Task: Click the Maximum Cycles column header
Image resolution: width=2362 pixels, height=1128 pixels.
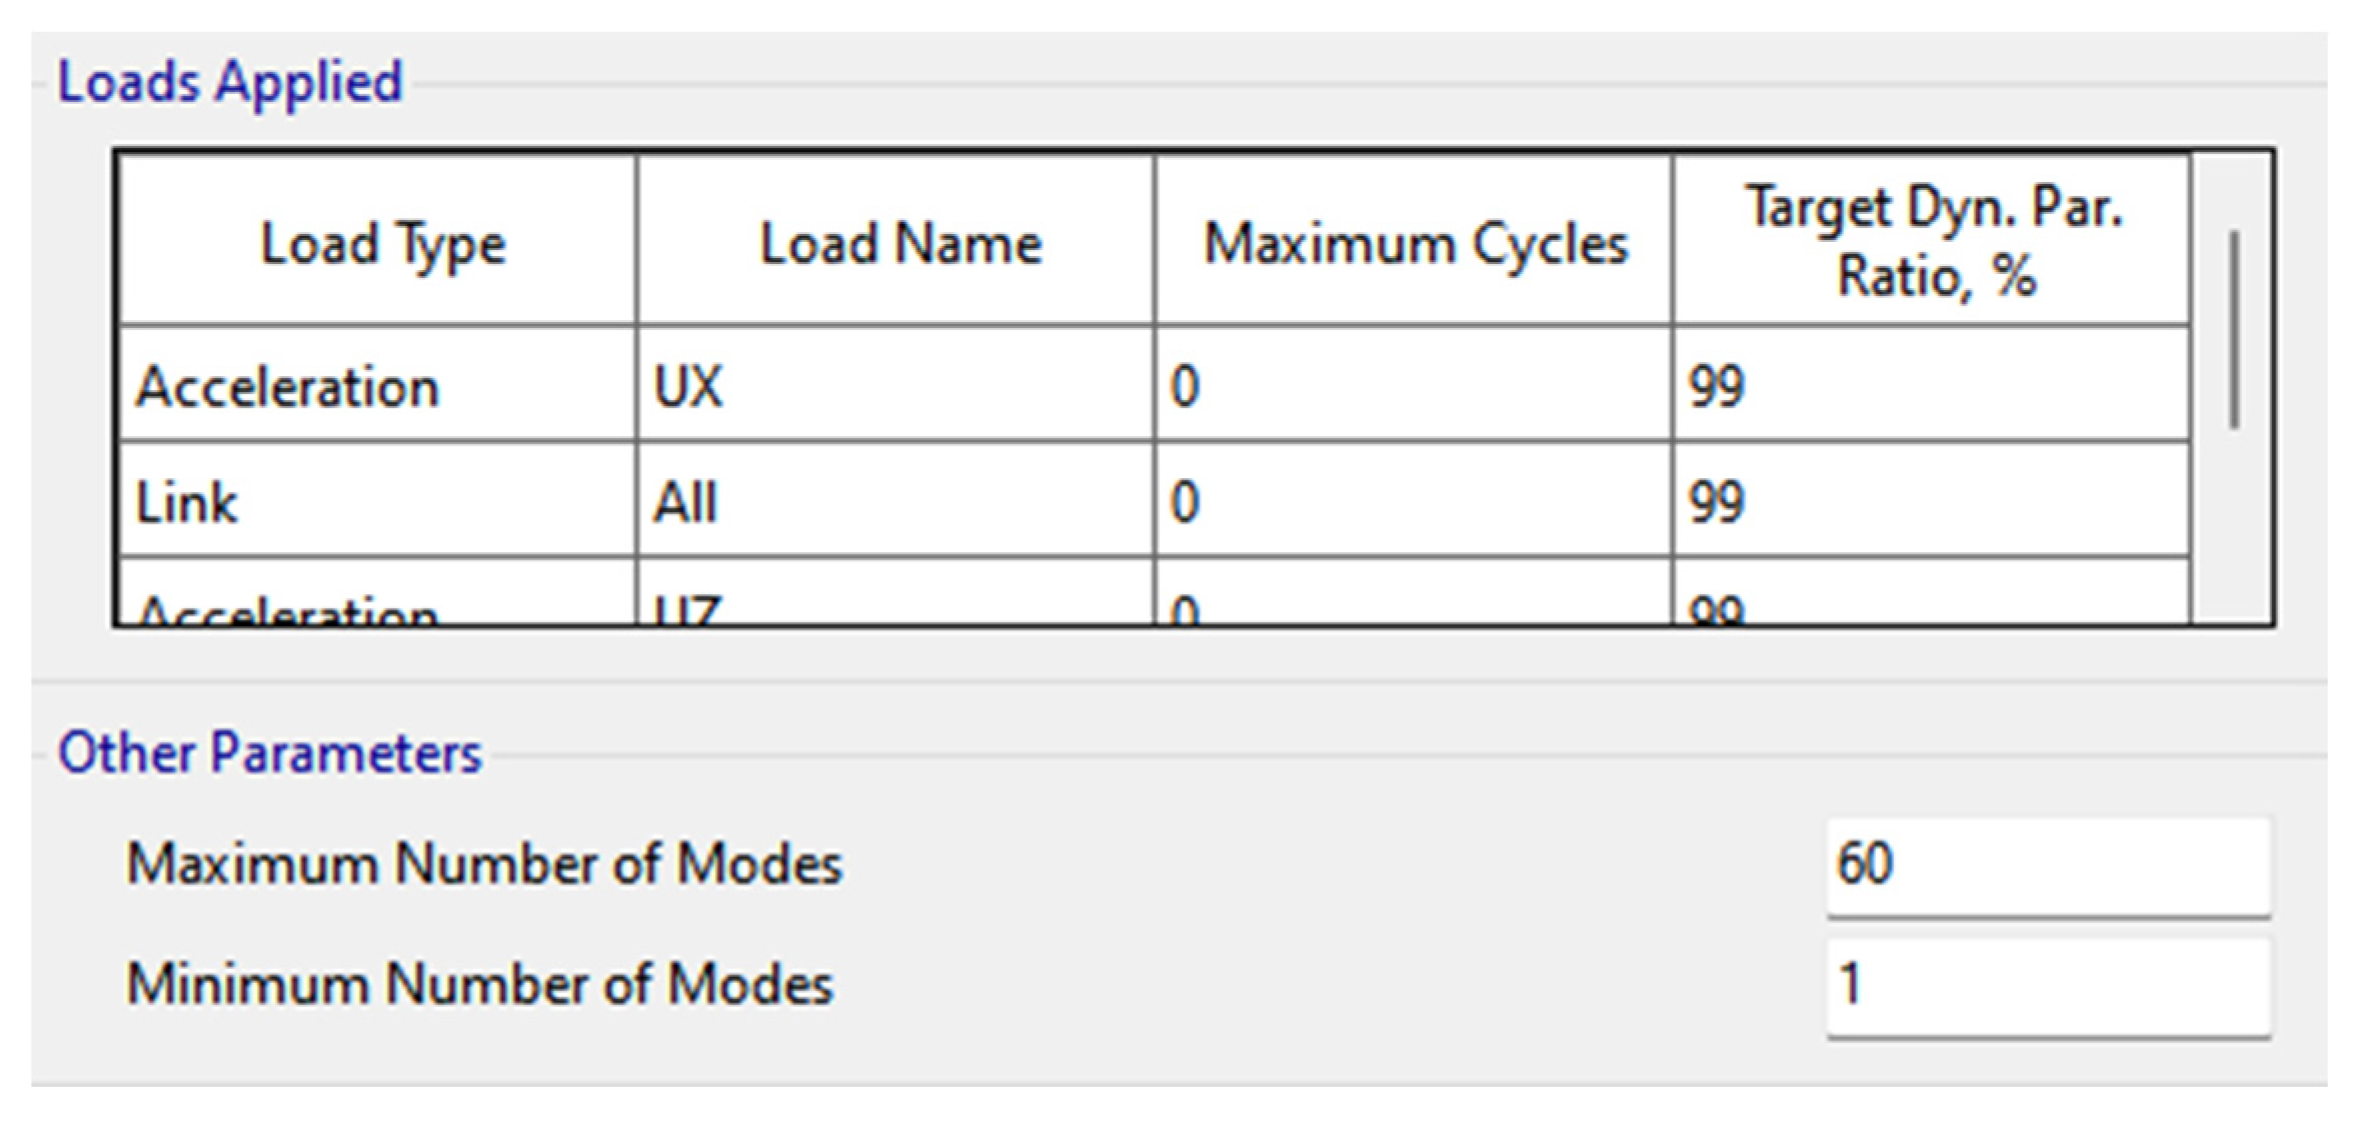Action: [x=1413, y=240]
